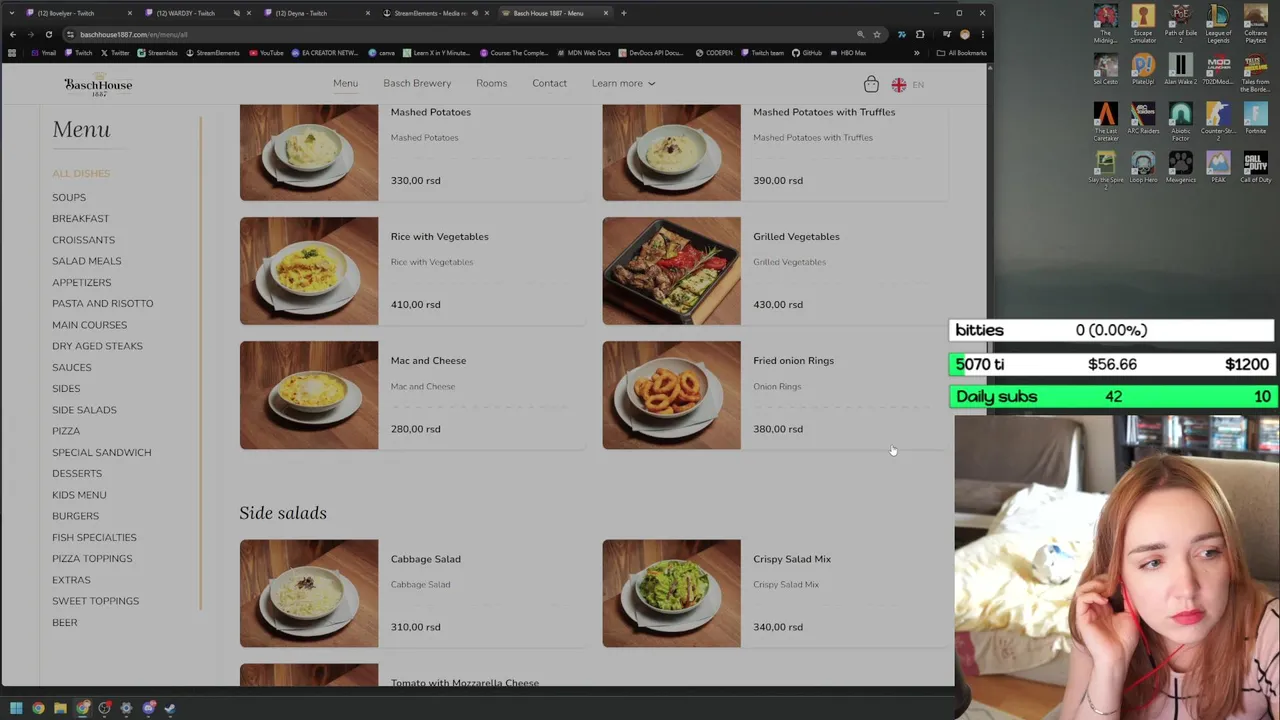
Task: Launch Fortnite desktop icon
Action: [1256, 119]
